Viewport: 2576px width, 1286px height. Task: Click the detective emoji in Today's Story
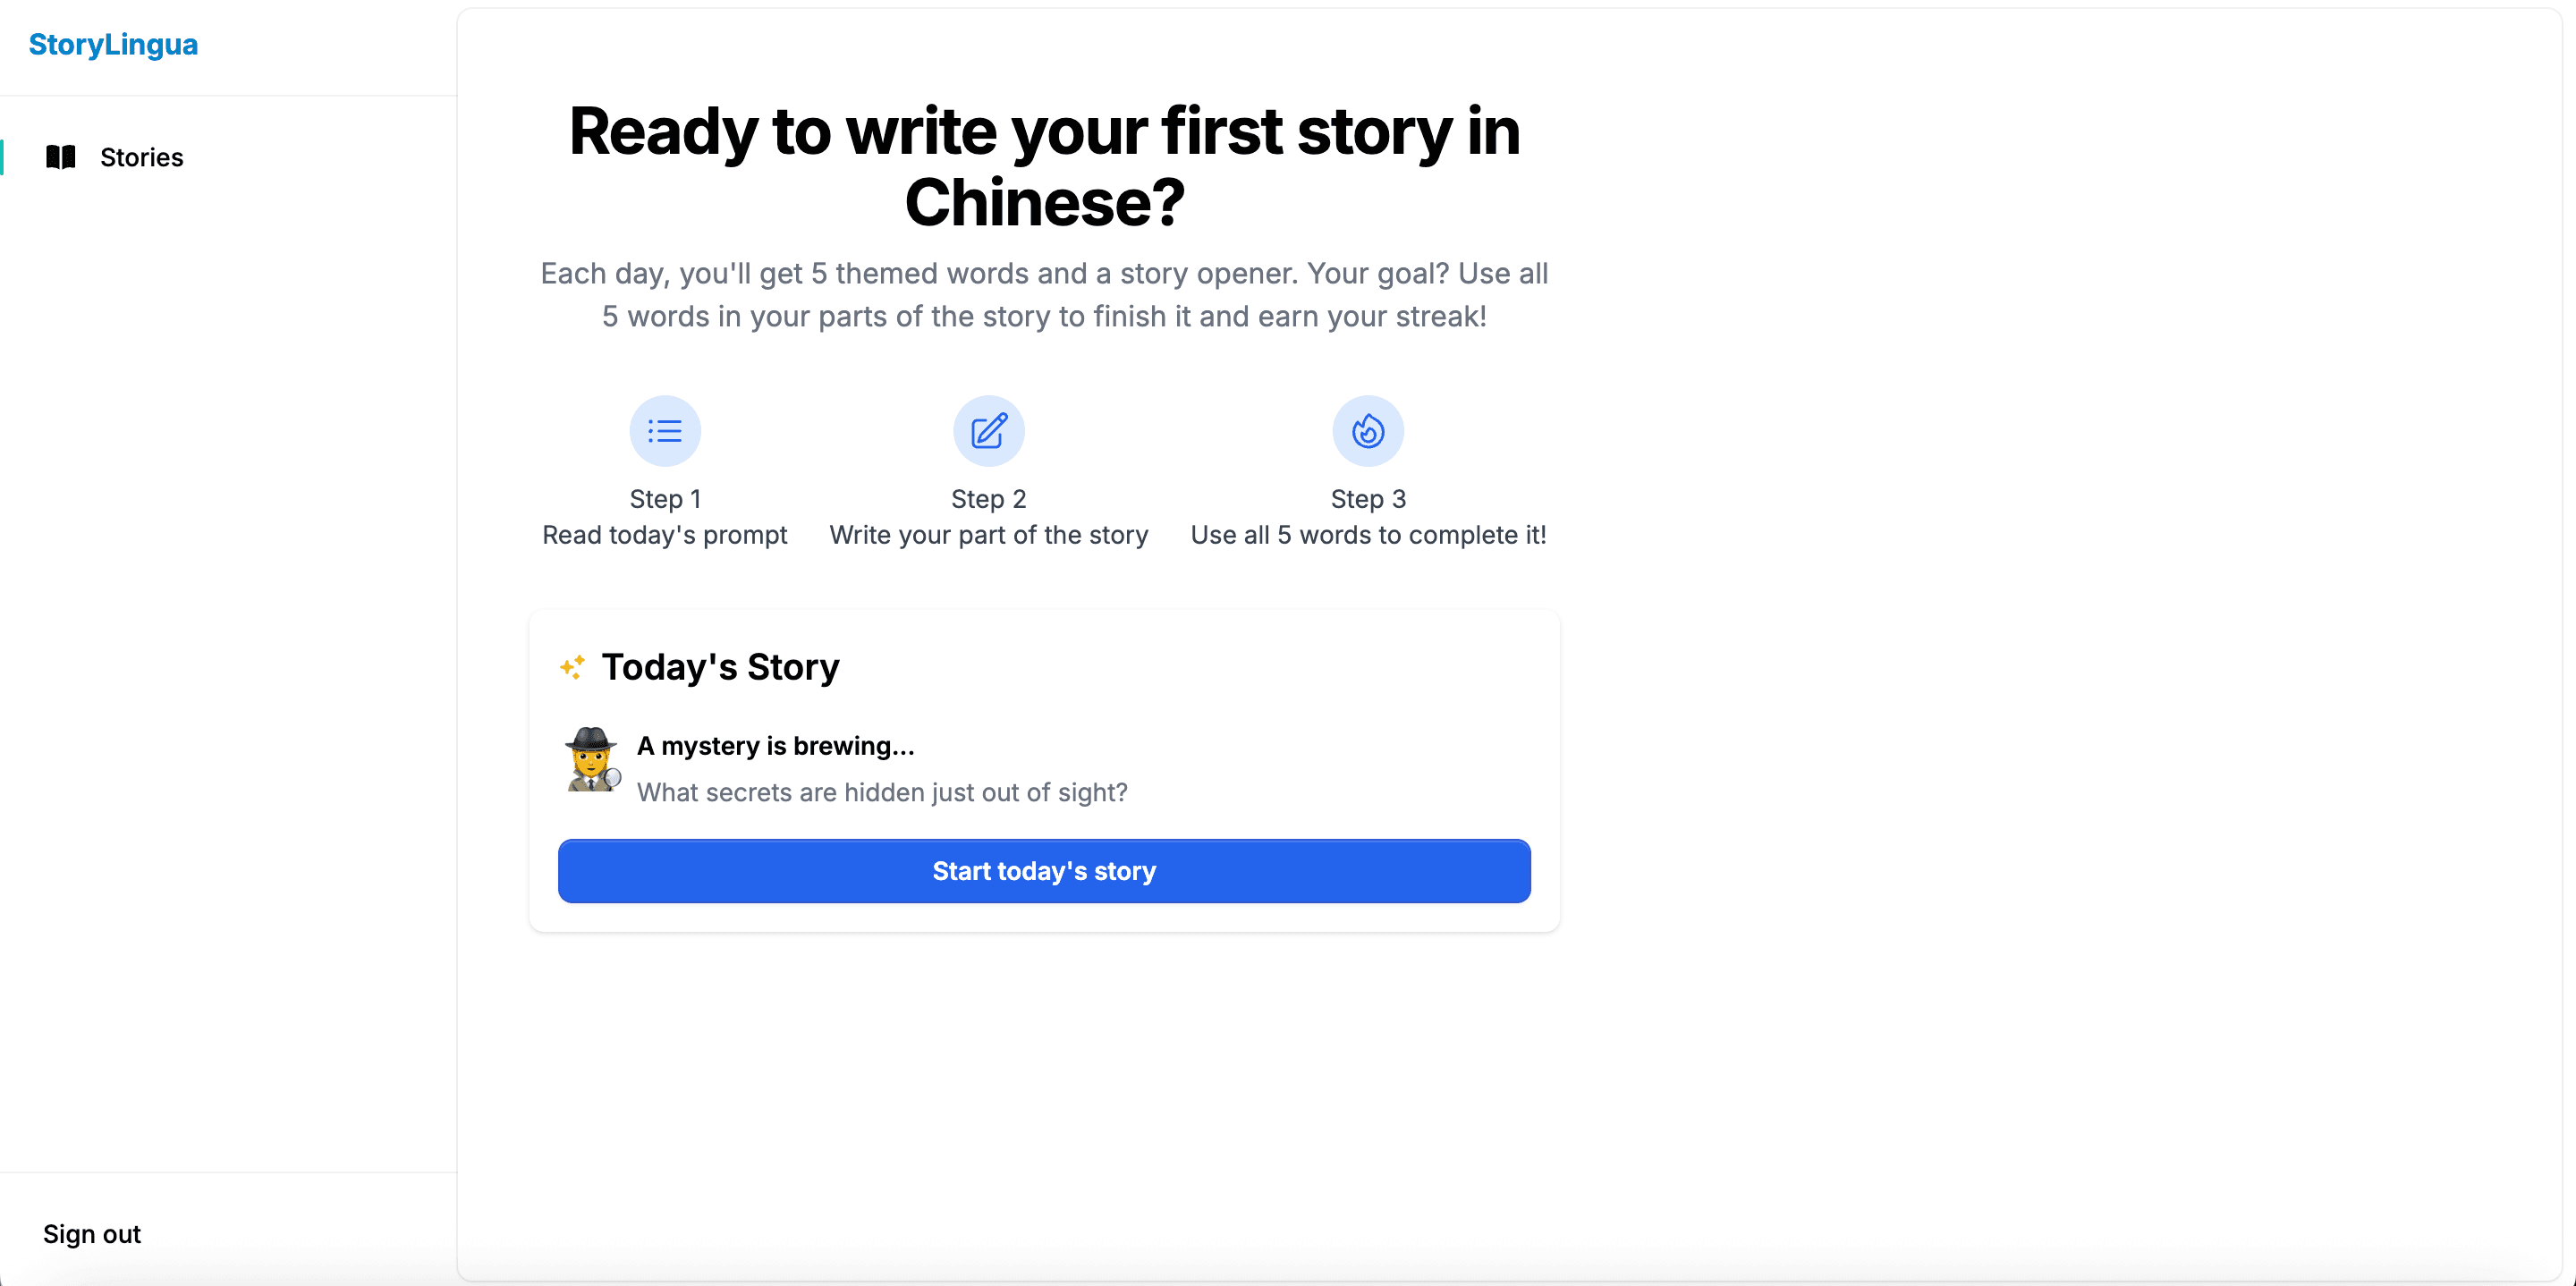(x=592, y=760)
